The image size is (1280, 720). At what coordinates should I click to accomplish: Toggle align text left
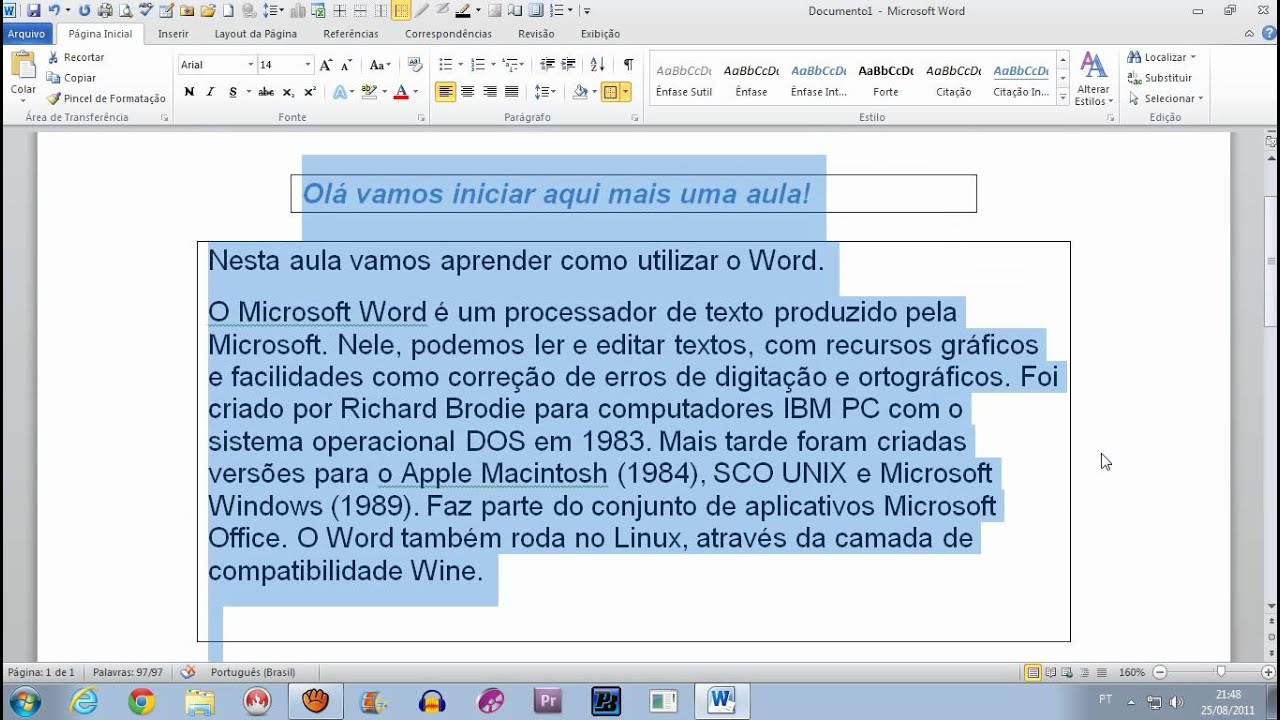click(445, 92)
